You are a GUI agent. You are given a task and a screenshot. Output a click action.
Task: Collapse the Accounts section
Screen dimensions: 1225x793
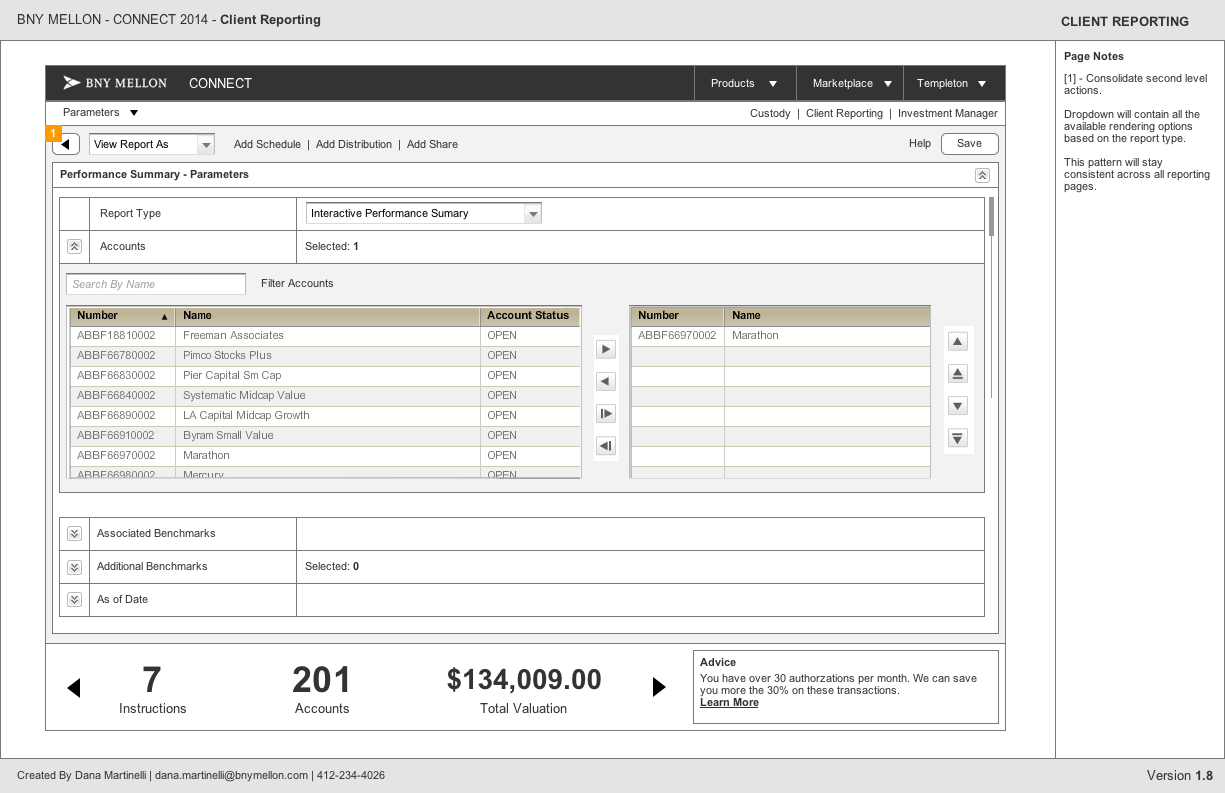pyautogui.click(x=74, y=246)
